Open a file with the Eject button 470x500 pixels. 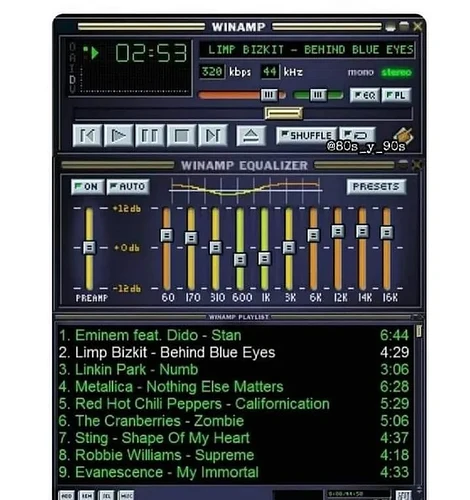point(251,136)
